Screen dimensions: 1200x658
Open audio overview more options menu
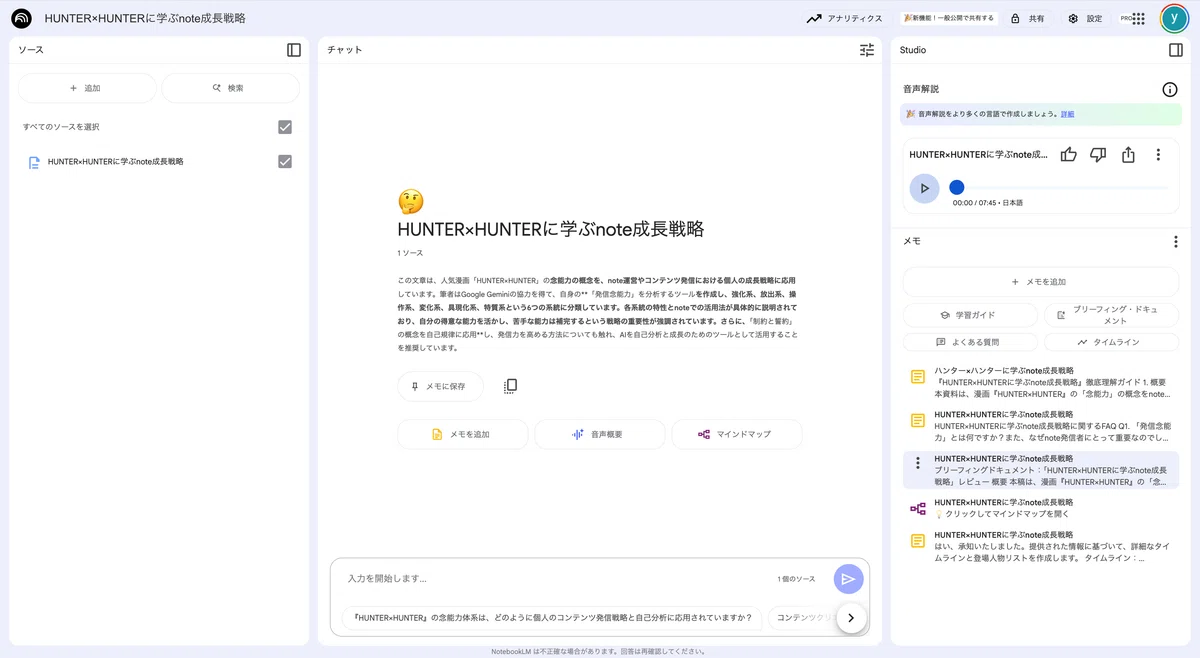[x=1158, y=154]
